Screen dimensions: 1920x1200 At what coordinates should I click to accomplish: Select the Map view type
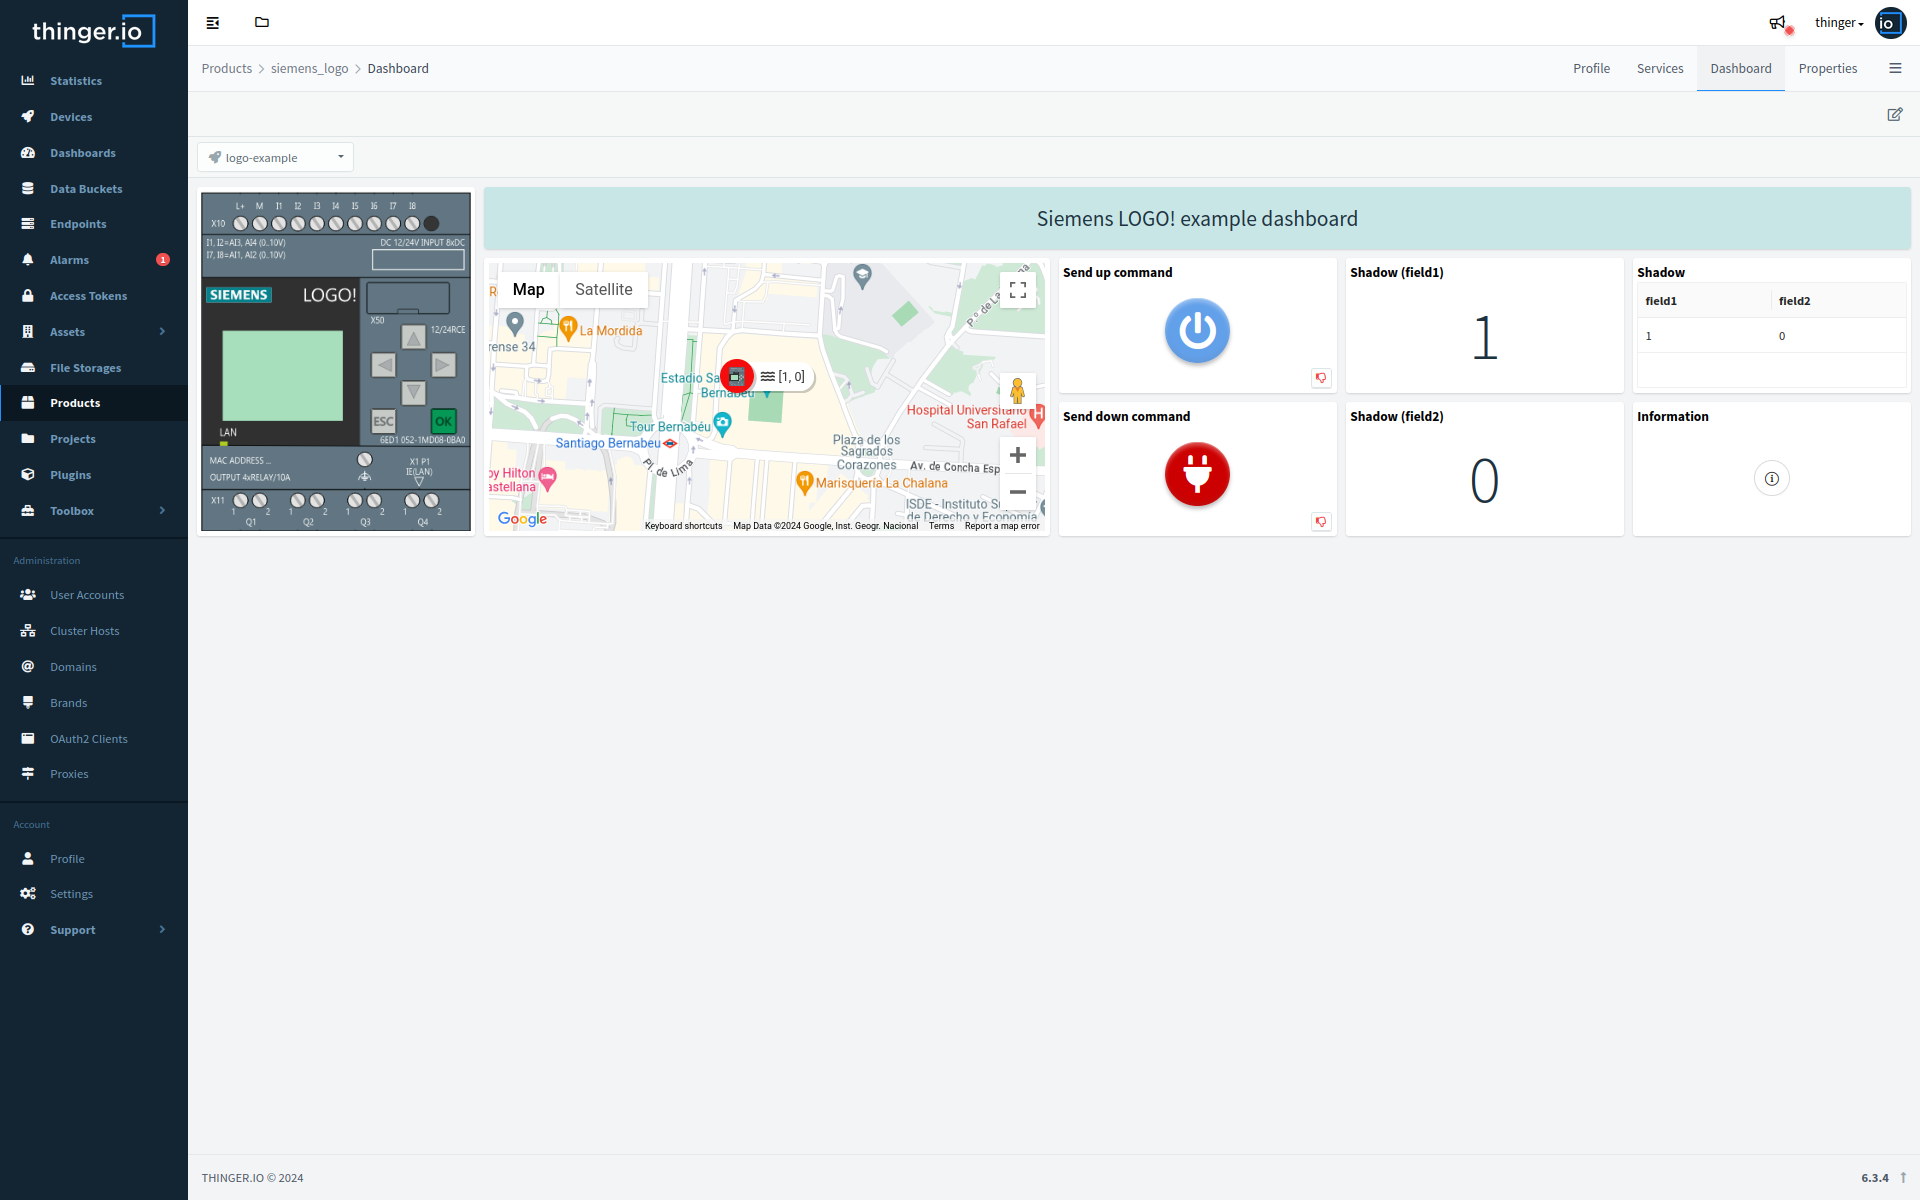528,290
